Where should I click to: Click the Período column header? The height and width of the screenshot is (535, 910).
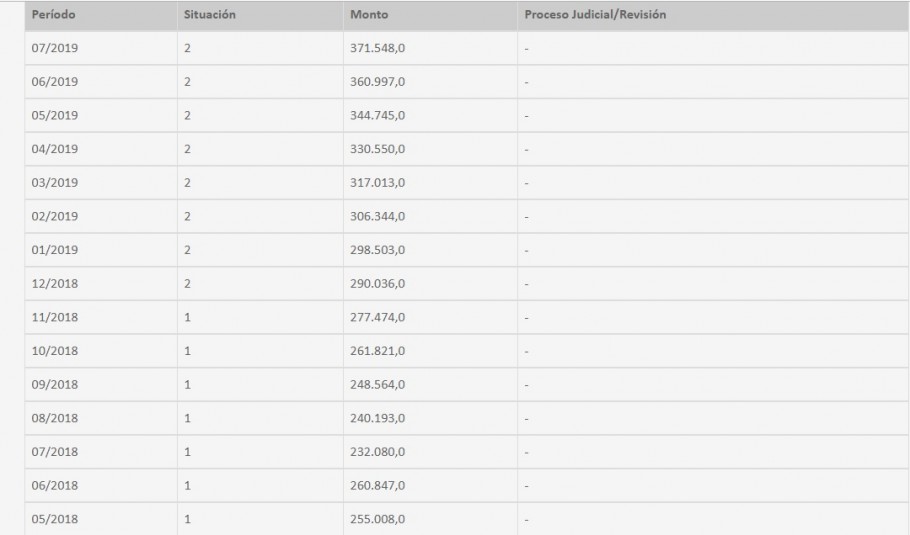pyautogui.click(x=53, y=17)
